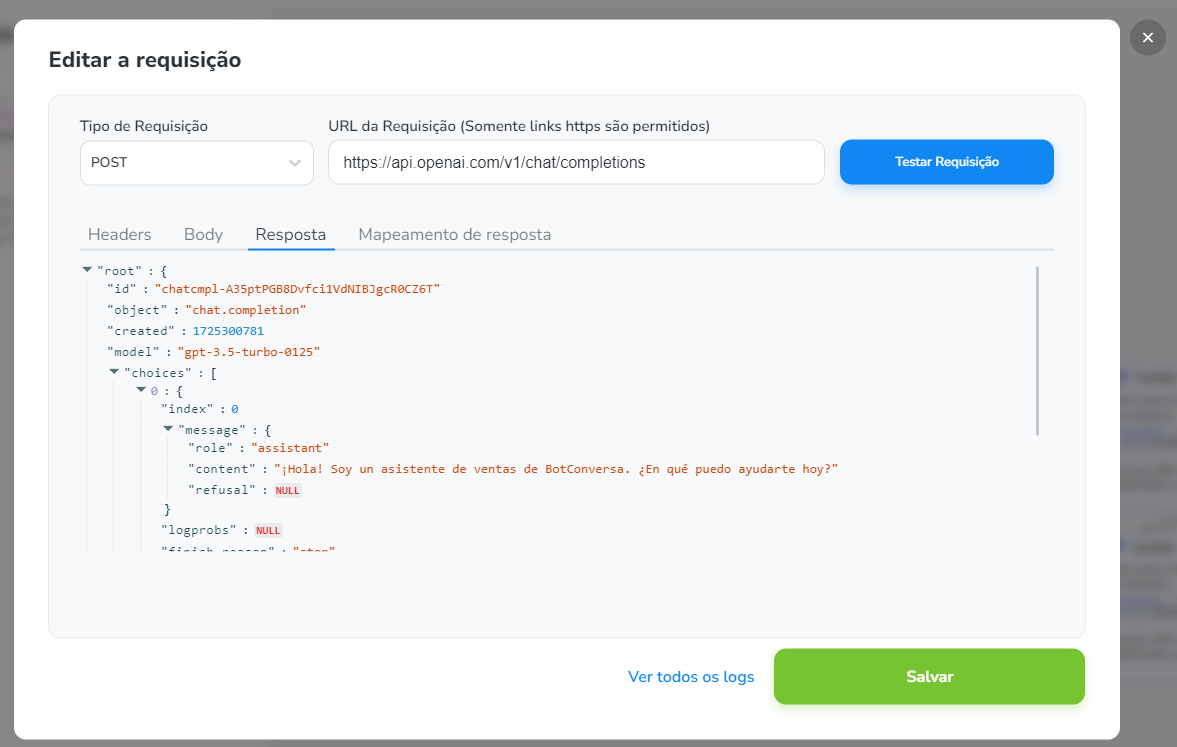Click the URL da Requisição input field
The width and height of the screenshot is (1177, 747).
[x=575, y=162]
